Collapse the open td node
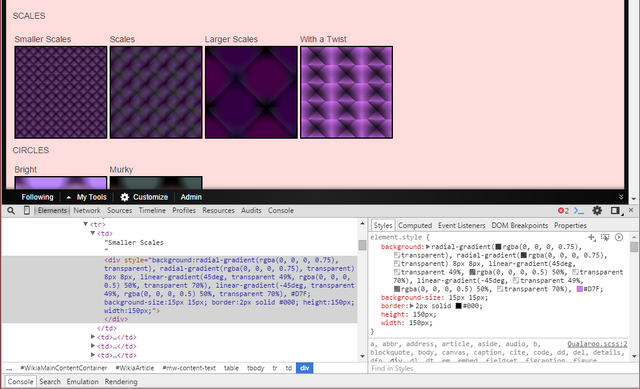 [93, 233]
